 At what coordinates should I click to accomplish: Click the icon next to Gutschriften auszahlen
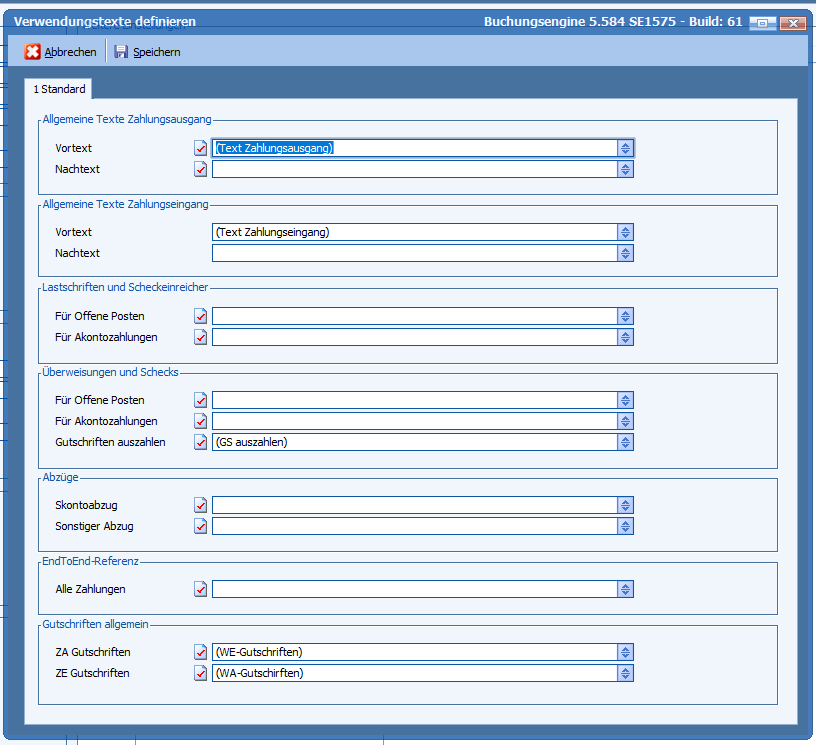[201, 442]
